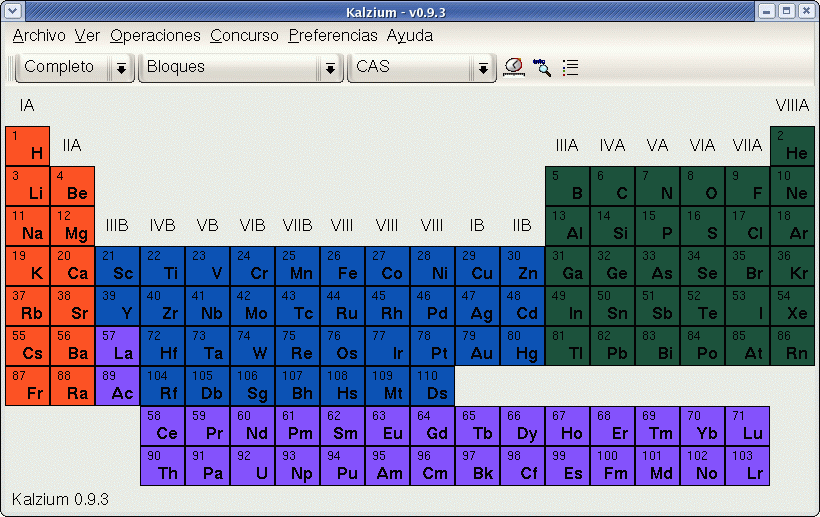Click the Lanthanum (La) element
The height and width of the screenshot is (517, 820).
(x=118, y=346)
